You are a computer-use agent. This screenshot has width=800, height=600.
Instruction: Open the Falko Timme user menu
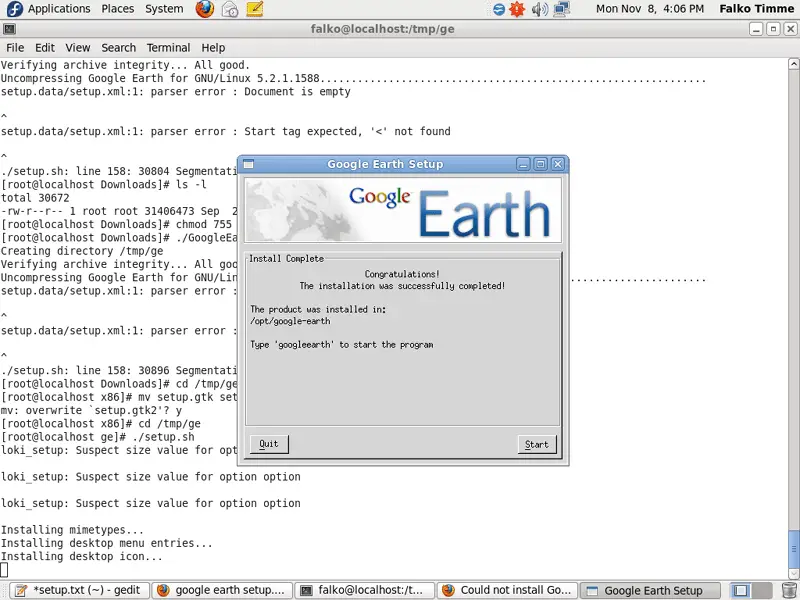[x=757, y=9]
